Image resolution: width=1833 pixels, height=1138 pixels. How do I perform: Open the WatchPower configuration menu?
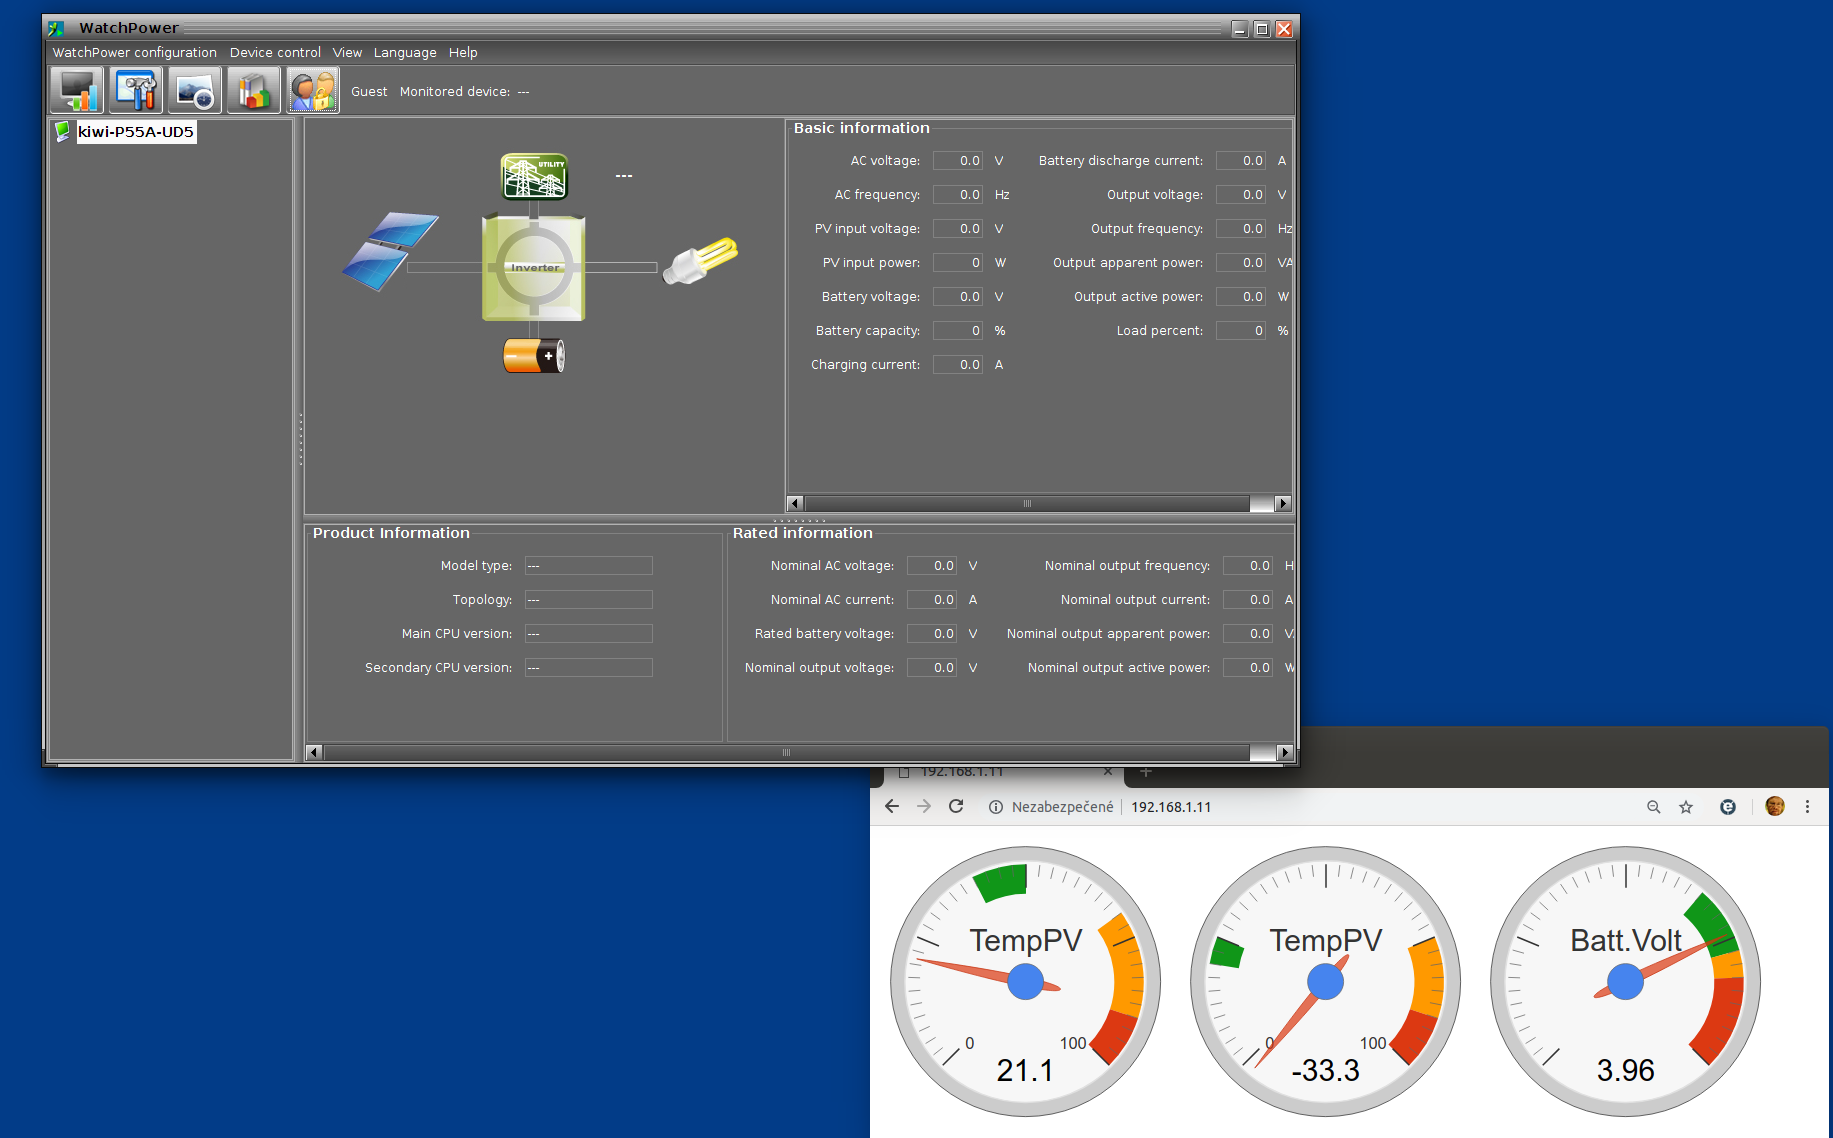coord(134,53)
